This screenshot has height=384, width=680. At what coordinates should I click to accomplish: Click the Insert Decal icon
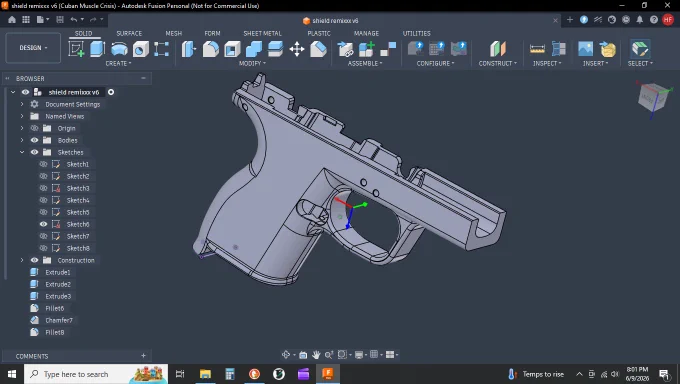point(608,49)
